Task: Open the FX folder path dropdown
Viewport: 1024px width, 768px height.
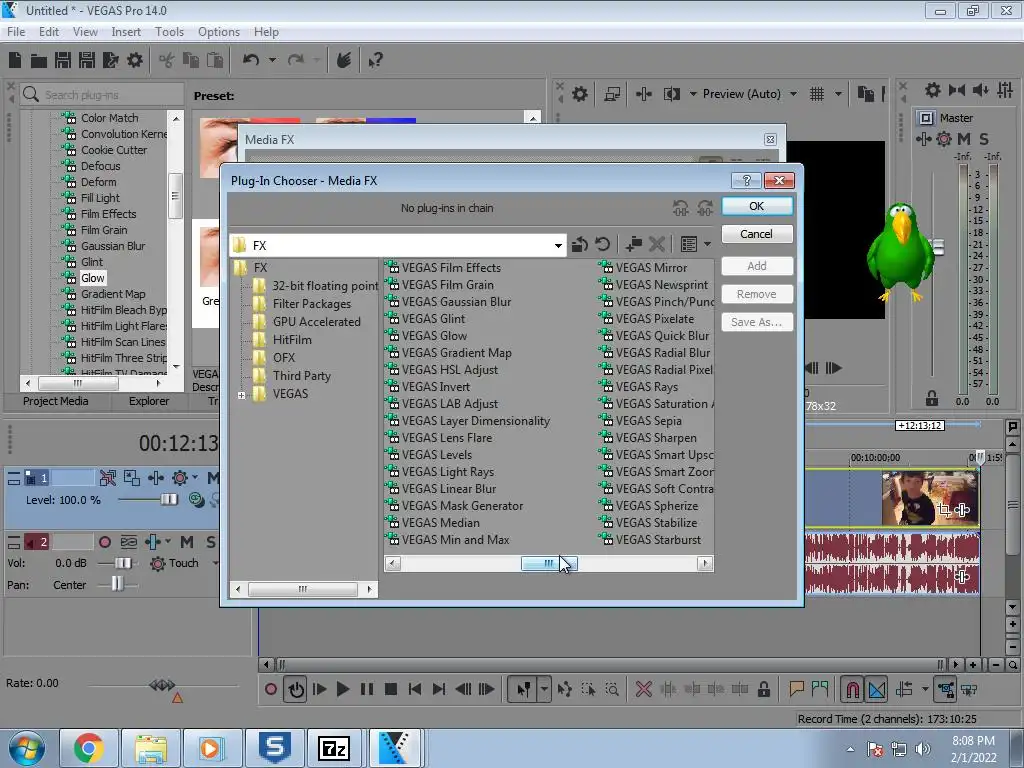Action: click(x=558, y=246)
